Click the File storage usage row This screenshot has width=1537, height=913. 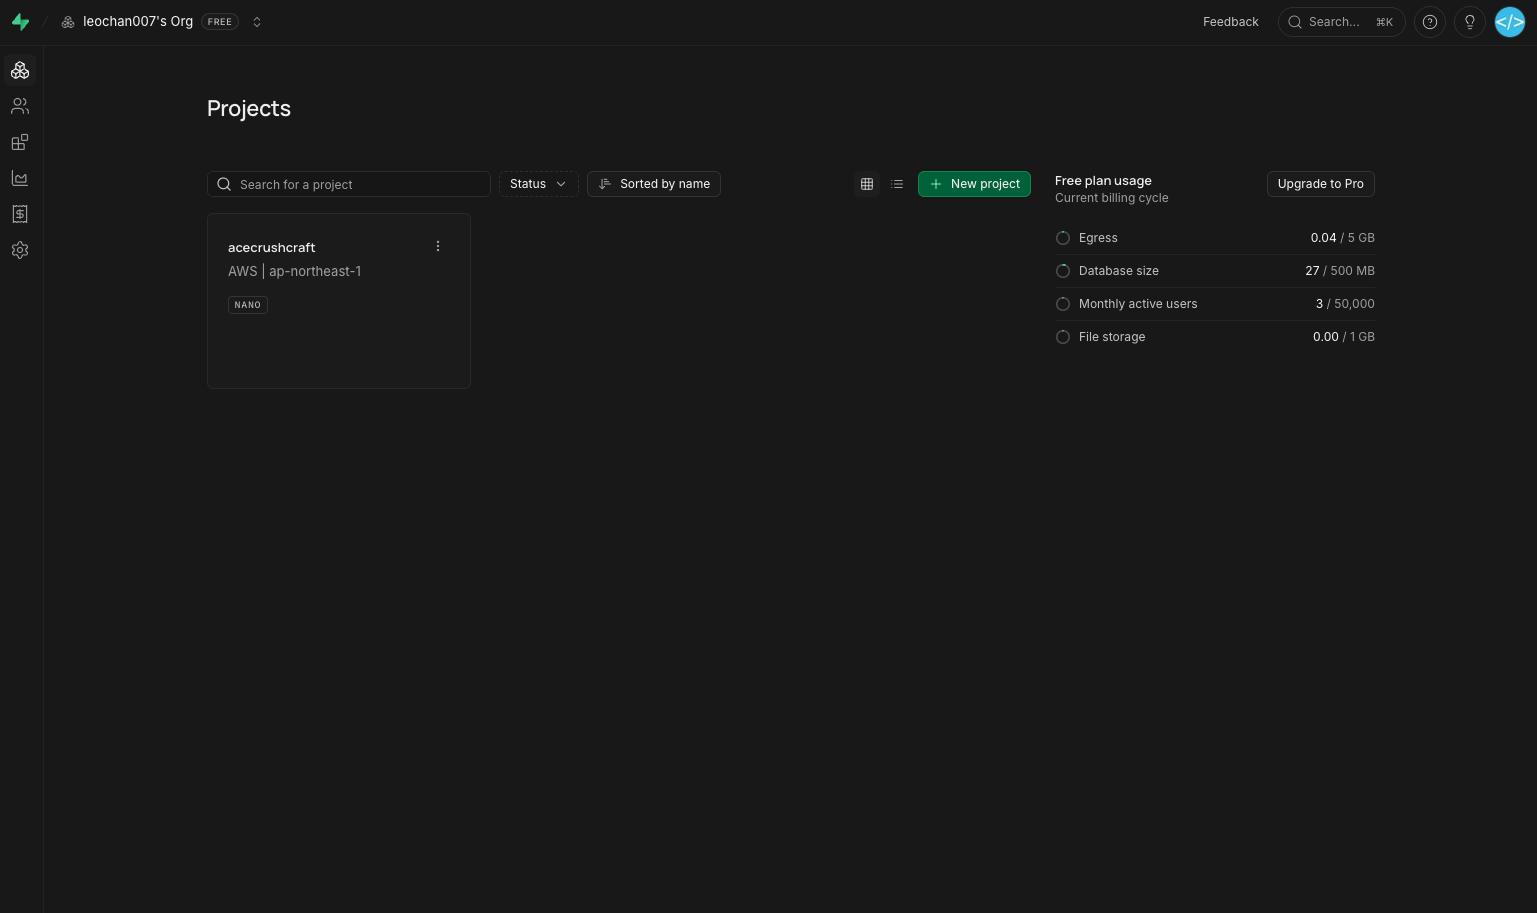coord(1215,337)
